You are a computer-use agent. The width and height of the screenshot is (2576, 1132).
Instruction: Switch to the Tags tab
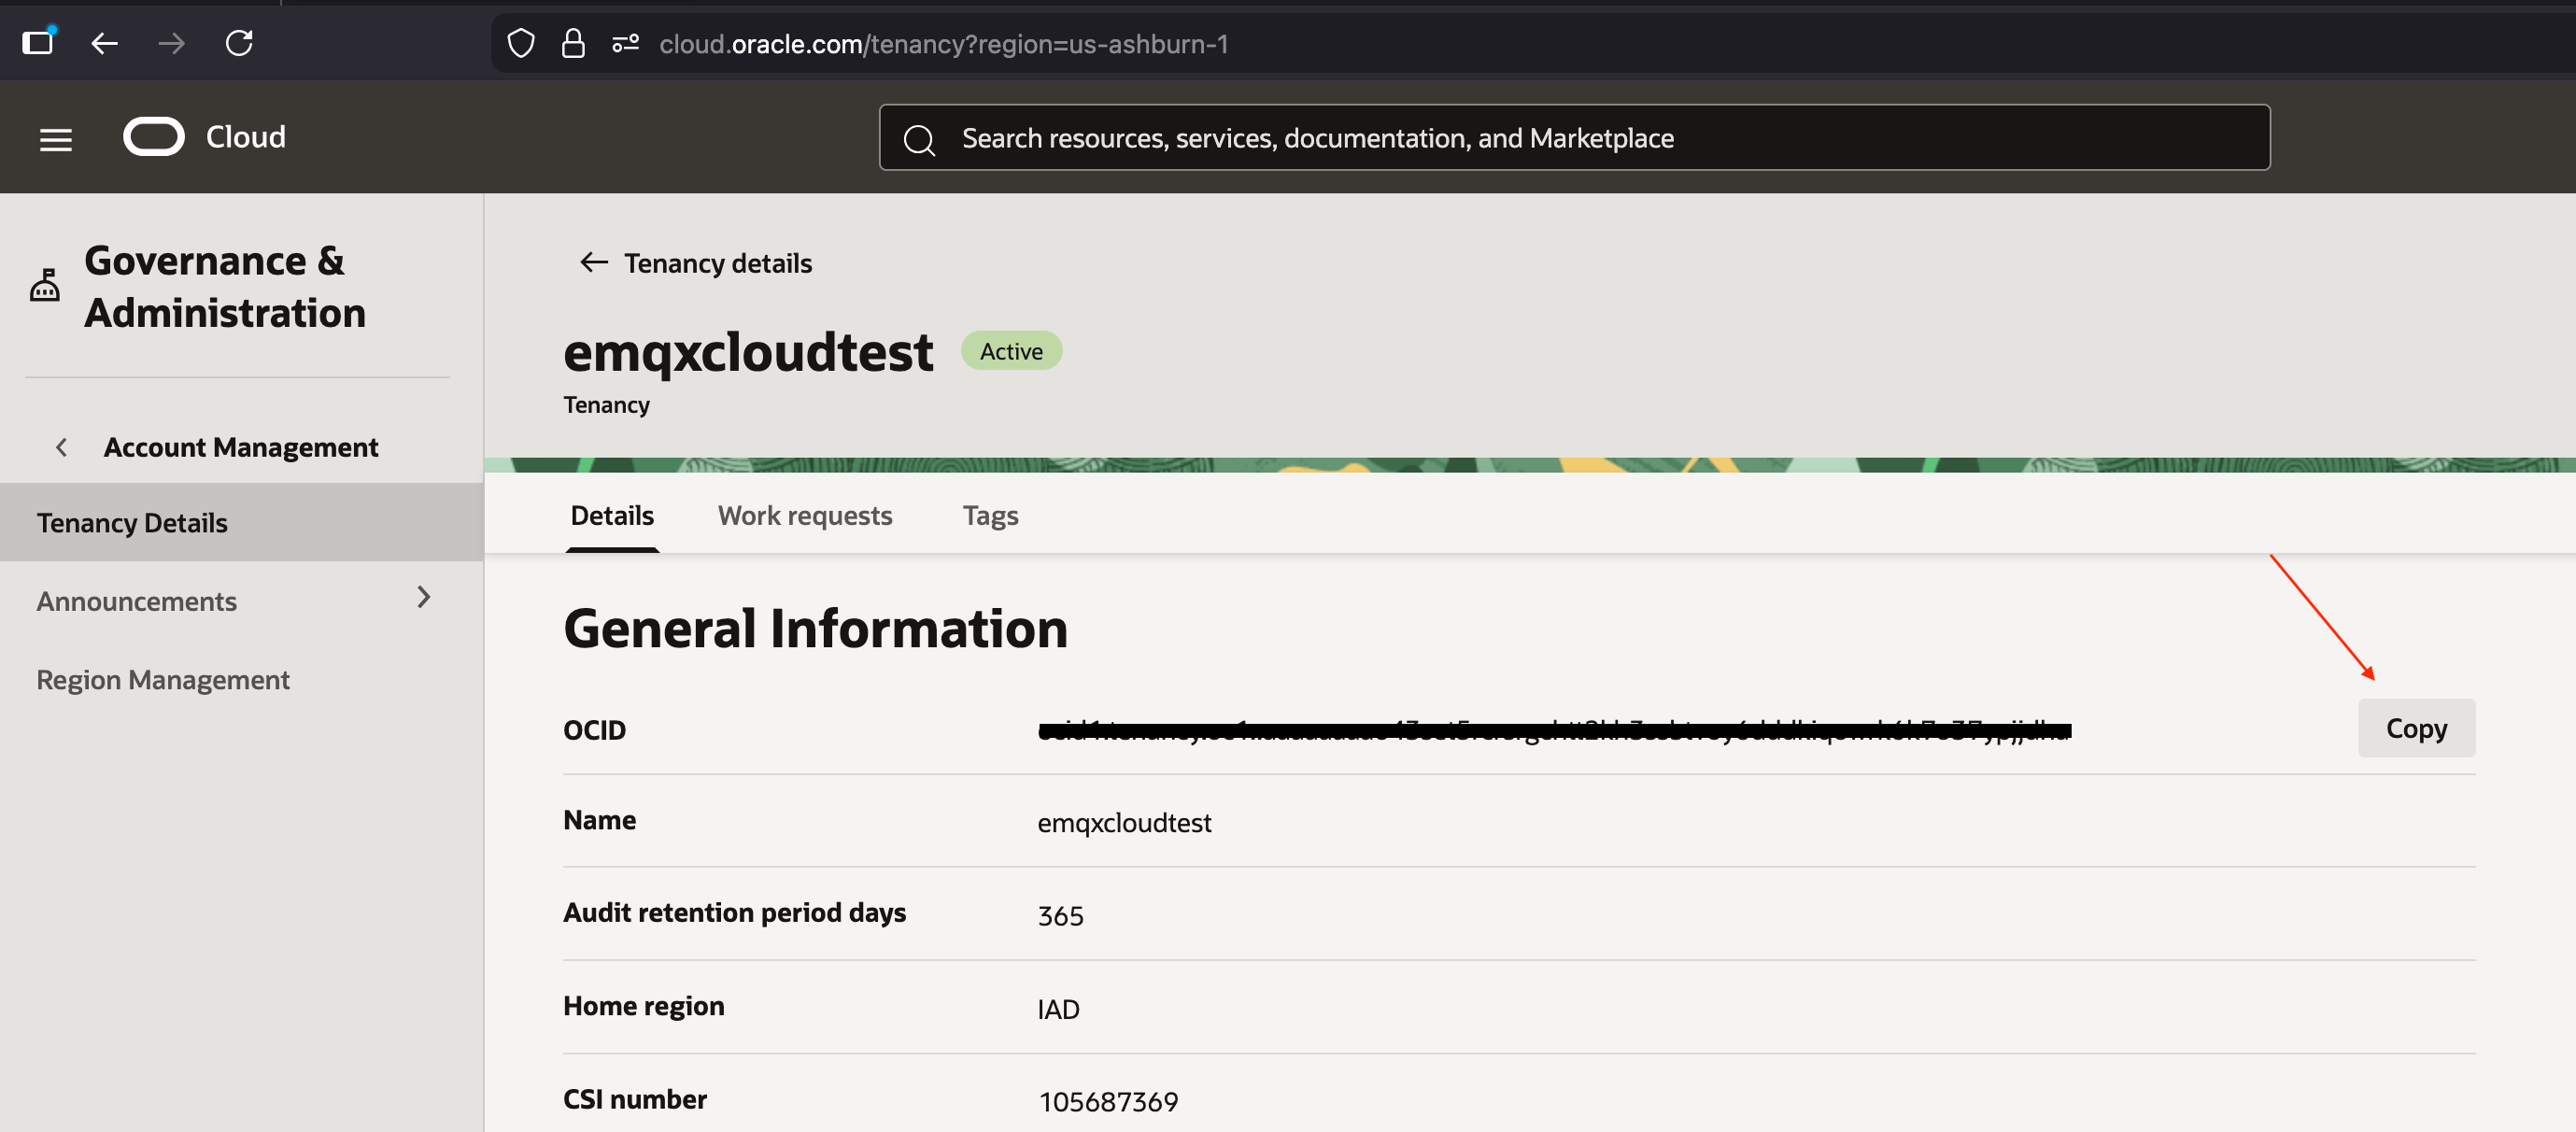990,516
